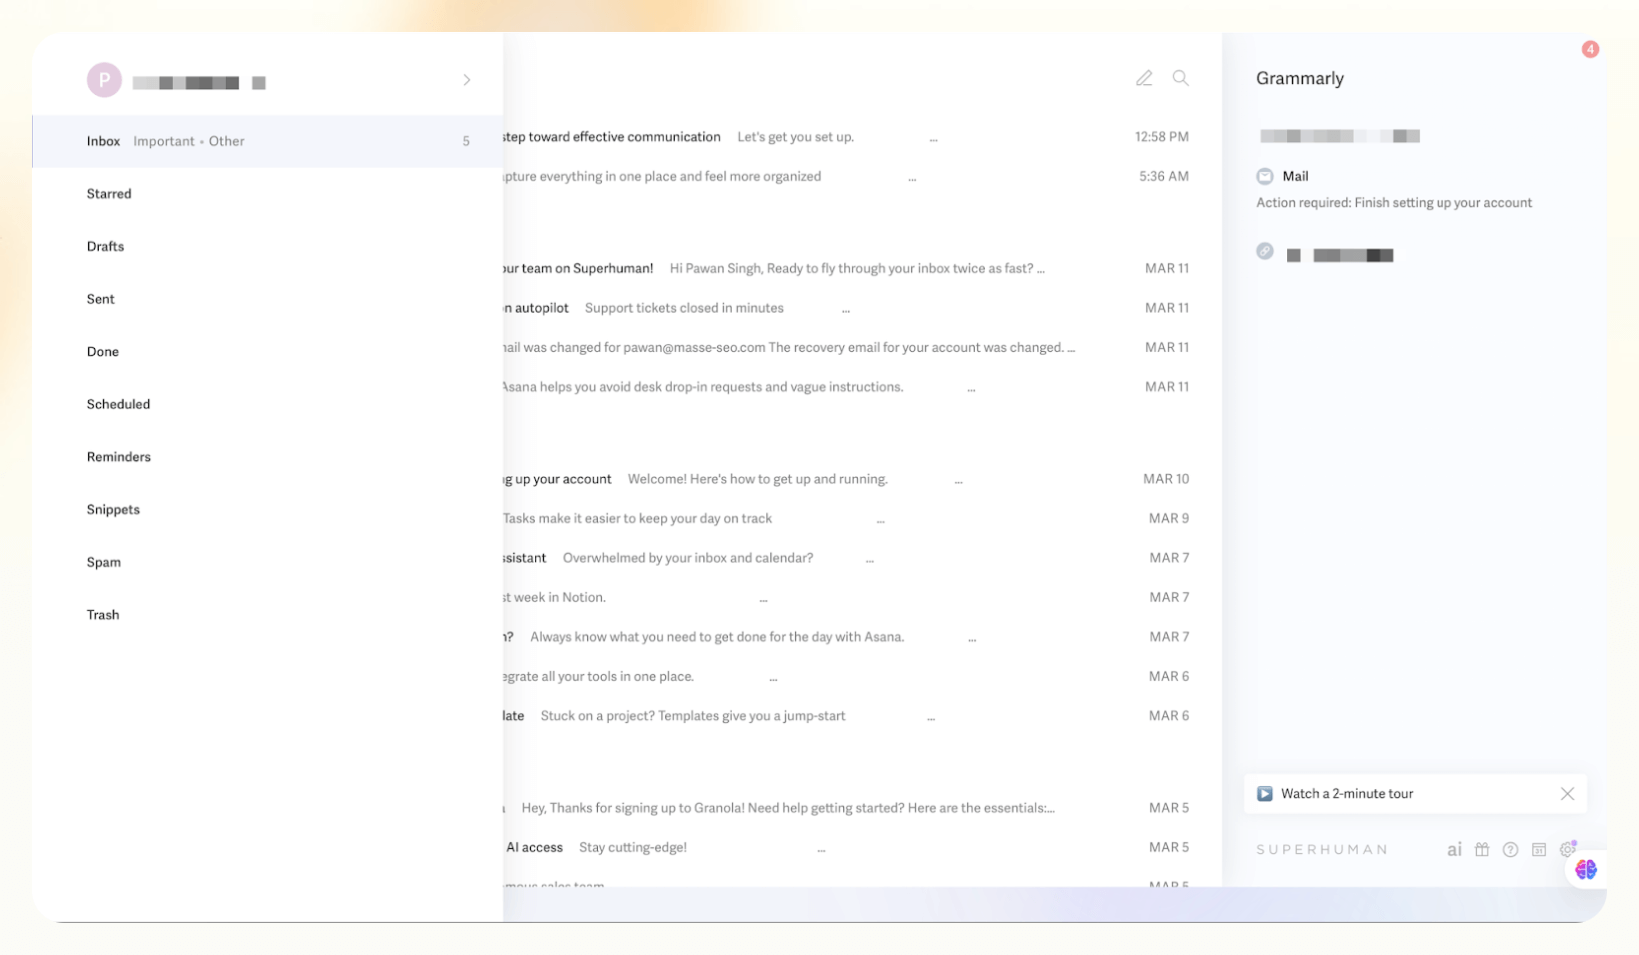
Task: Open the Trash folder
Action: coord(103,615)
